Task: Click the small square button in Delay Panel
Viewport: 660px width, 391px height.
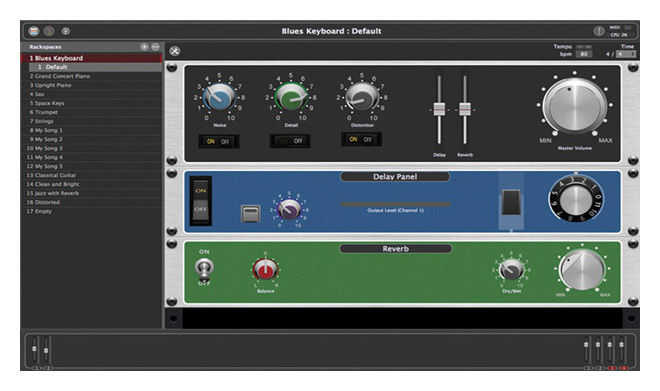Action: [250, 213]
